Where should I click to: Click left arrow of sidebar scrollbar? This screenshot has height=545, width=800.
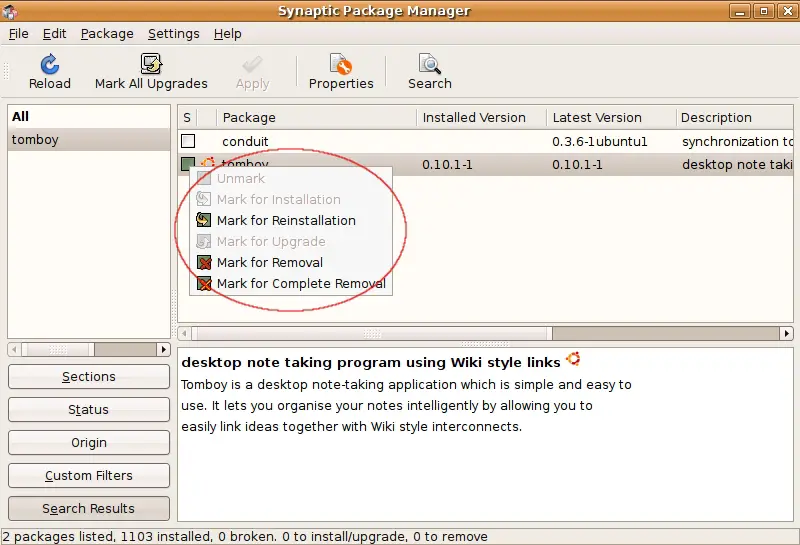tap(14, 350)
